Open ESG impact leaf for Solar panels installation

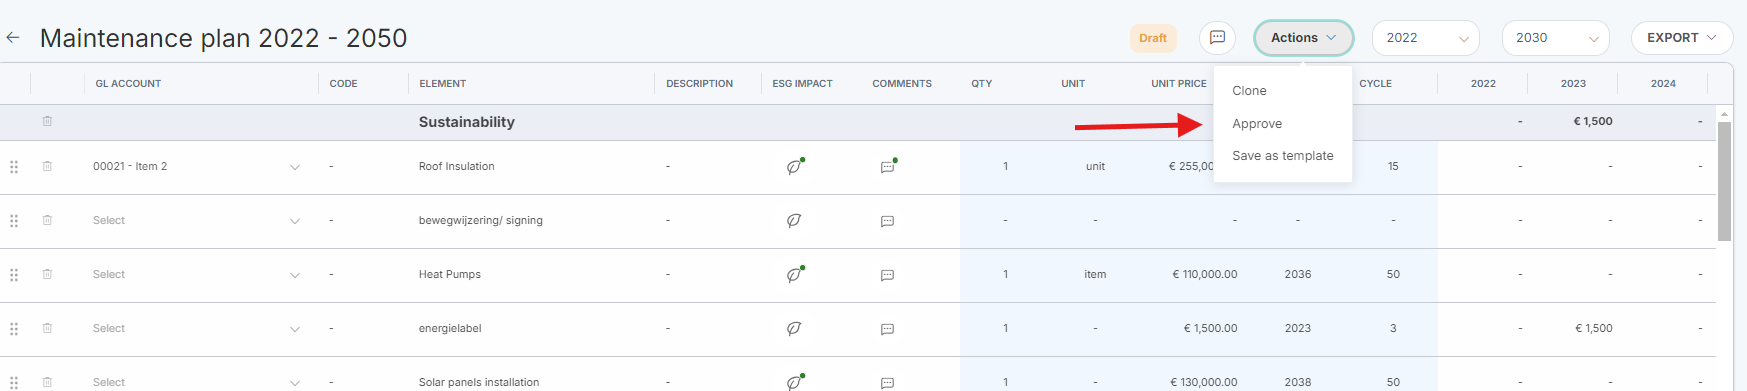795,381
